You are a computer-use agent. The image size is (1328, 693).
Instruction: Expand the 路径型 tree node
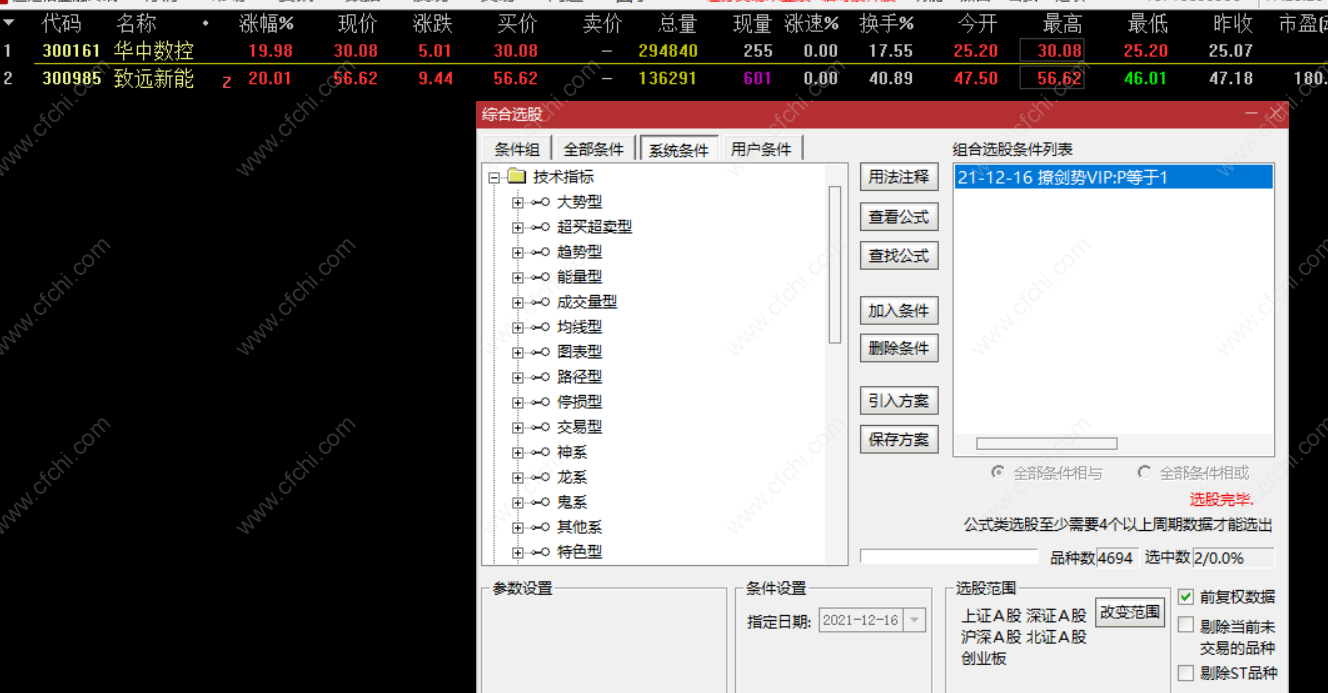click(517, 378)
